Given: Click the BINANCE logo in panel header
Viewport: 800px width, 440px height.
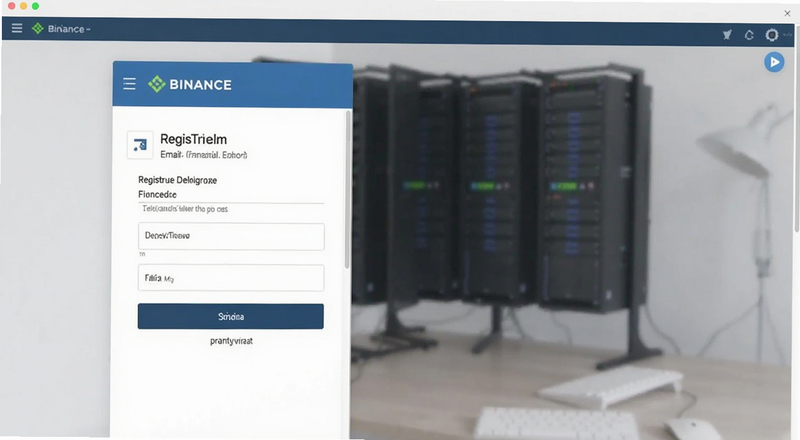Looking at the screenshot, I should click(x=190, y=84).
